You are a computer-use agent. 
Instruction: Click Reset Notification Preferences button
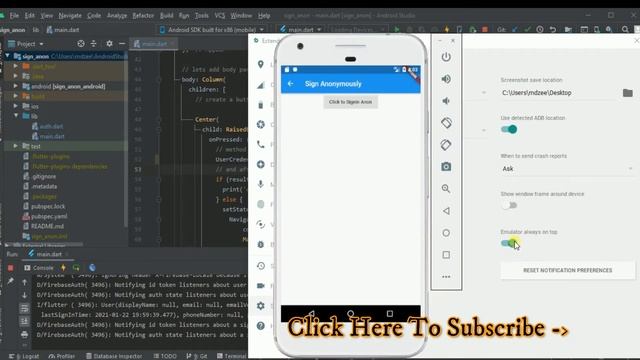coord(568,270)
